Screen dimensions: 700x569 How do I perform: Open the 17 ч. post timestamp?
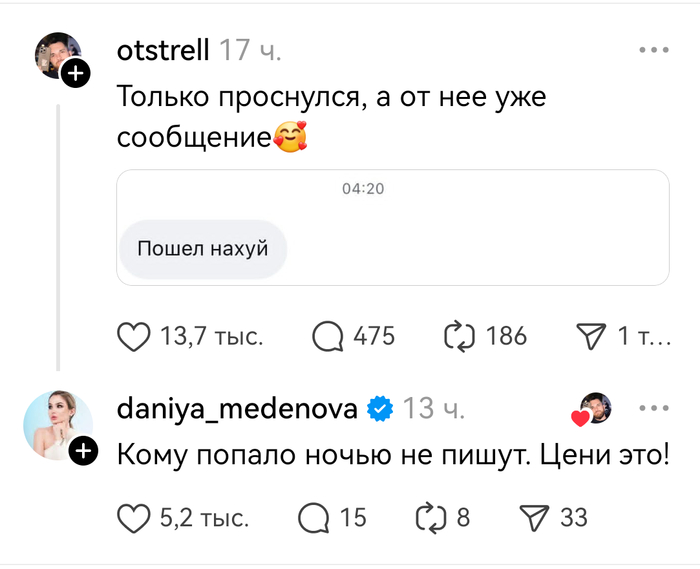(x=250, y=50)
